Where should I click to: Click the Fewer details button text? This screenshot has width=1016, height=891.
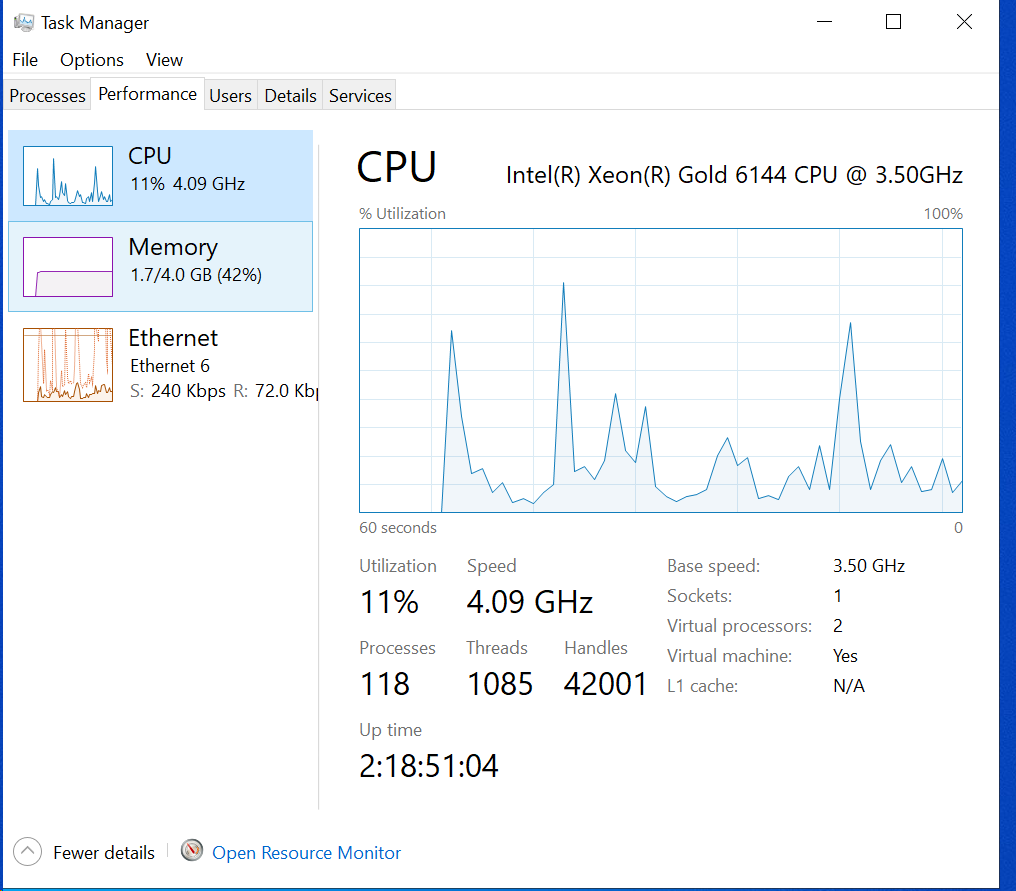[x=104, y=853]
